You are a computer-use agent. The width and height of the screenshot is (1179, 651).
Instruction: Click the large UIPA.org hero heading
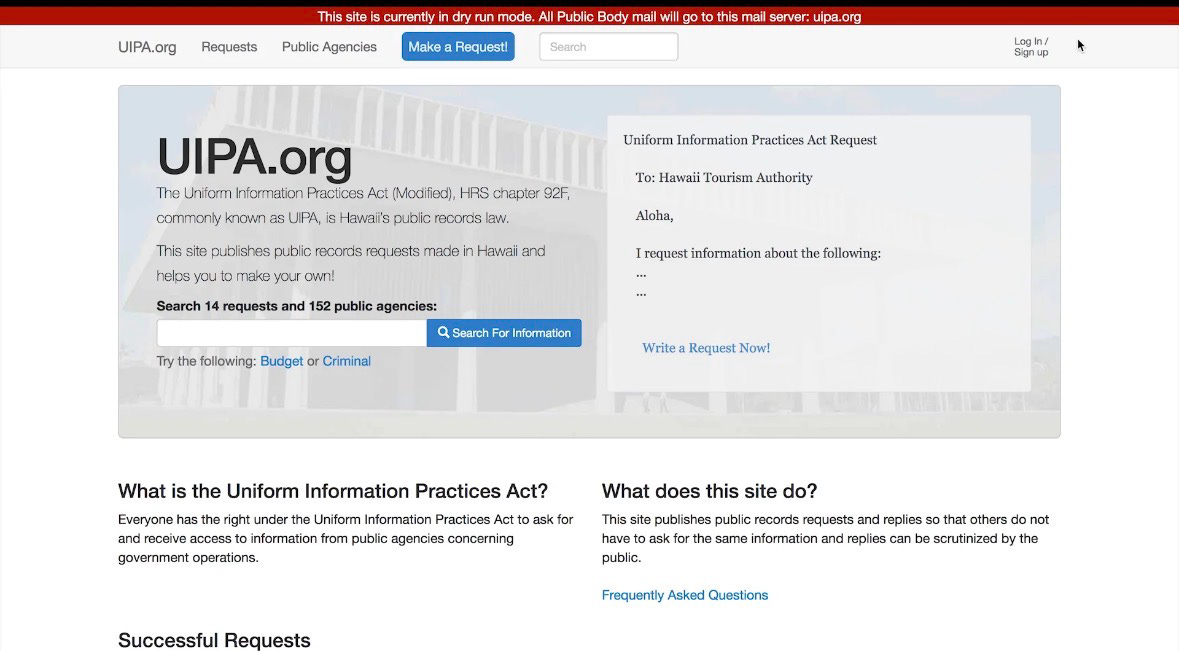[x=254, y=158]
